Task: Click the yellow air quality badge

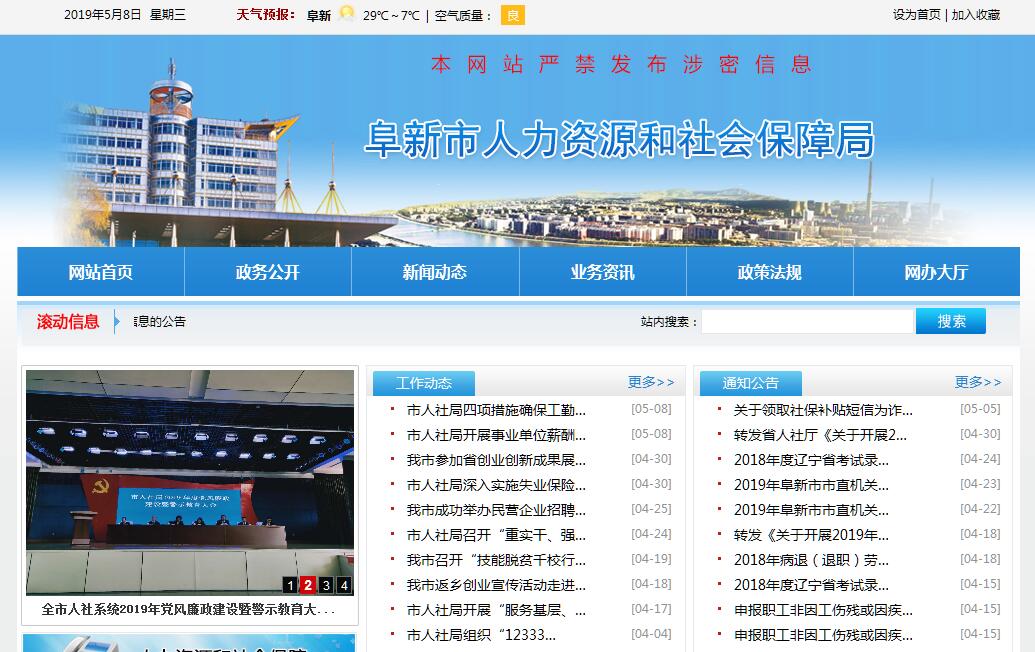Action: [512, 15]
